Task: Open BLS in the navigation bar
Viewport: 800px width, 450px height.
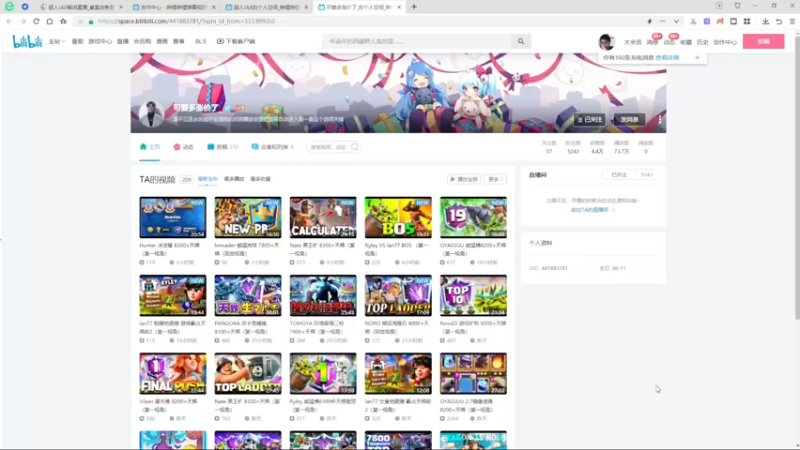Action: pos(201,41)
